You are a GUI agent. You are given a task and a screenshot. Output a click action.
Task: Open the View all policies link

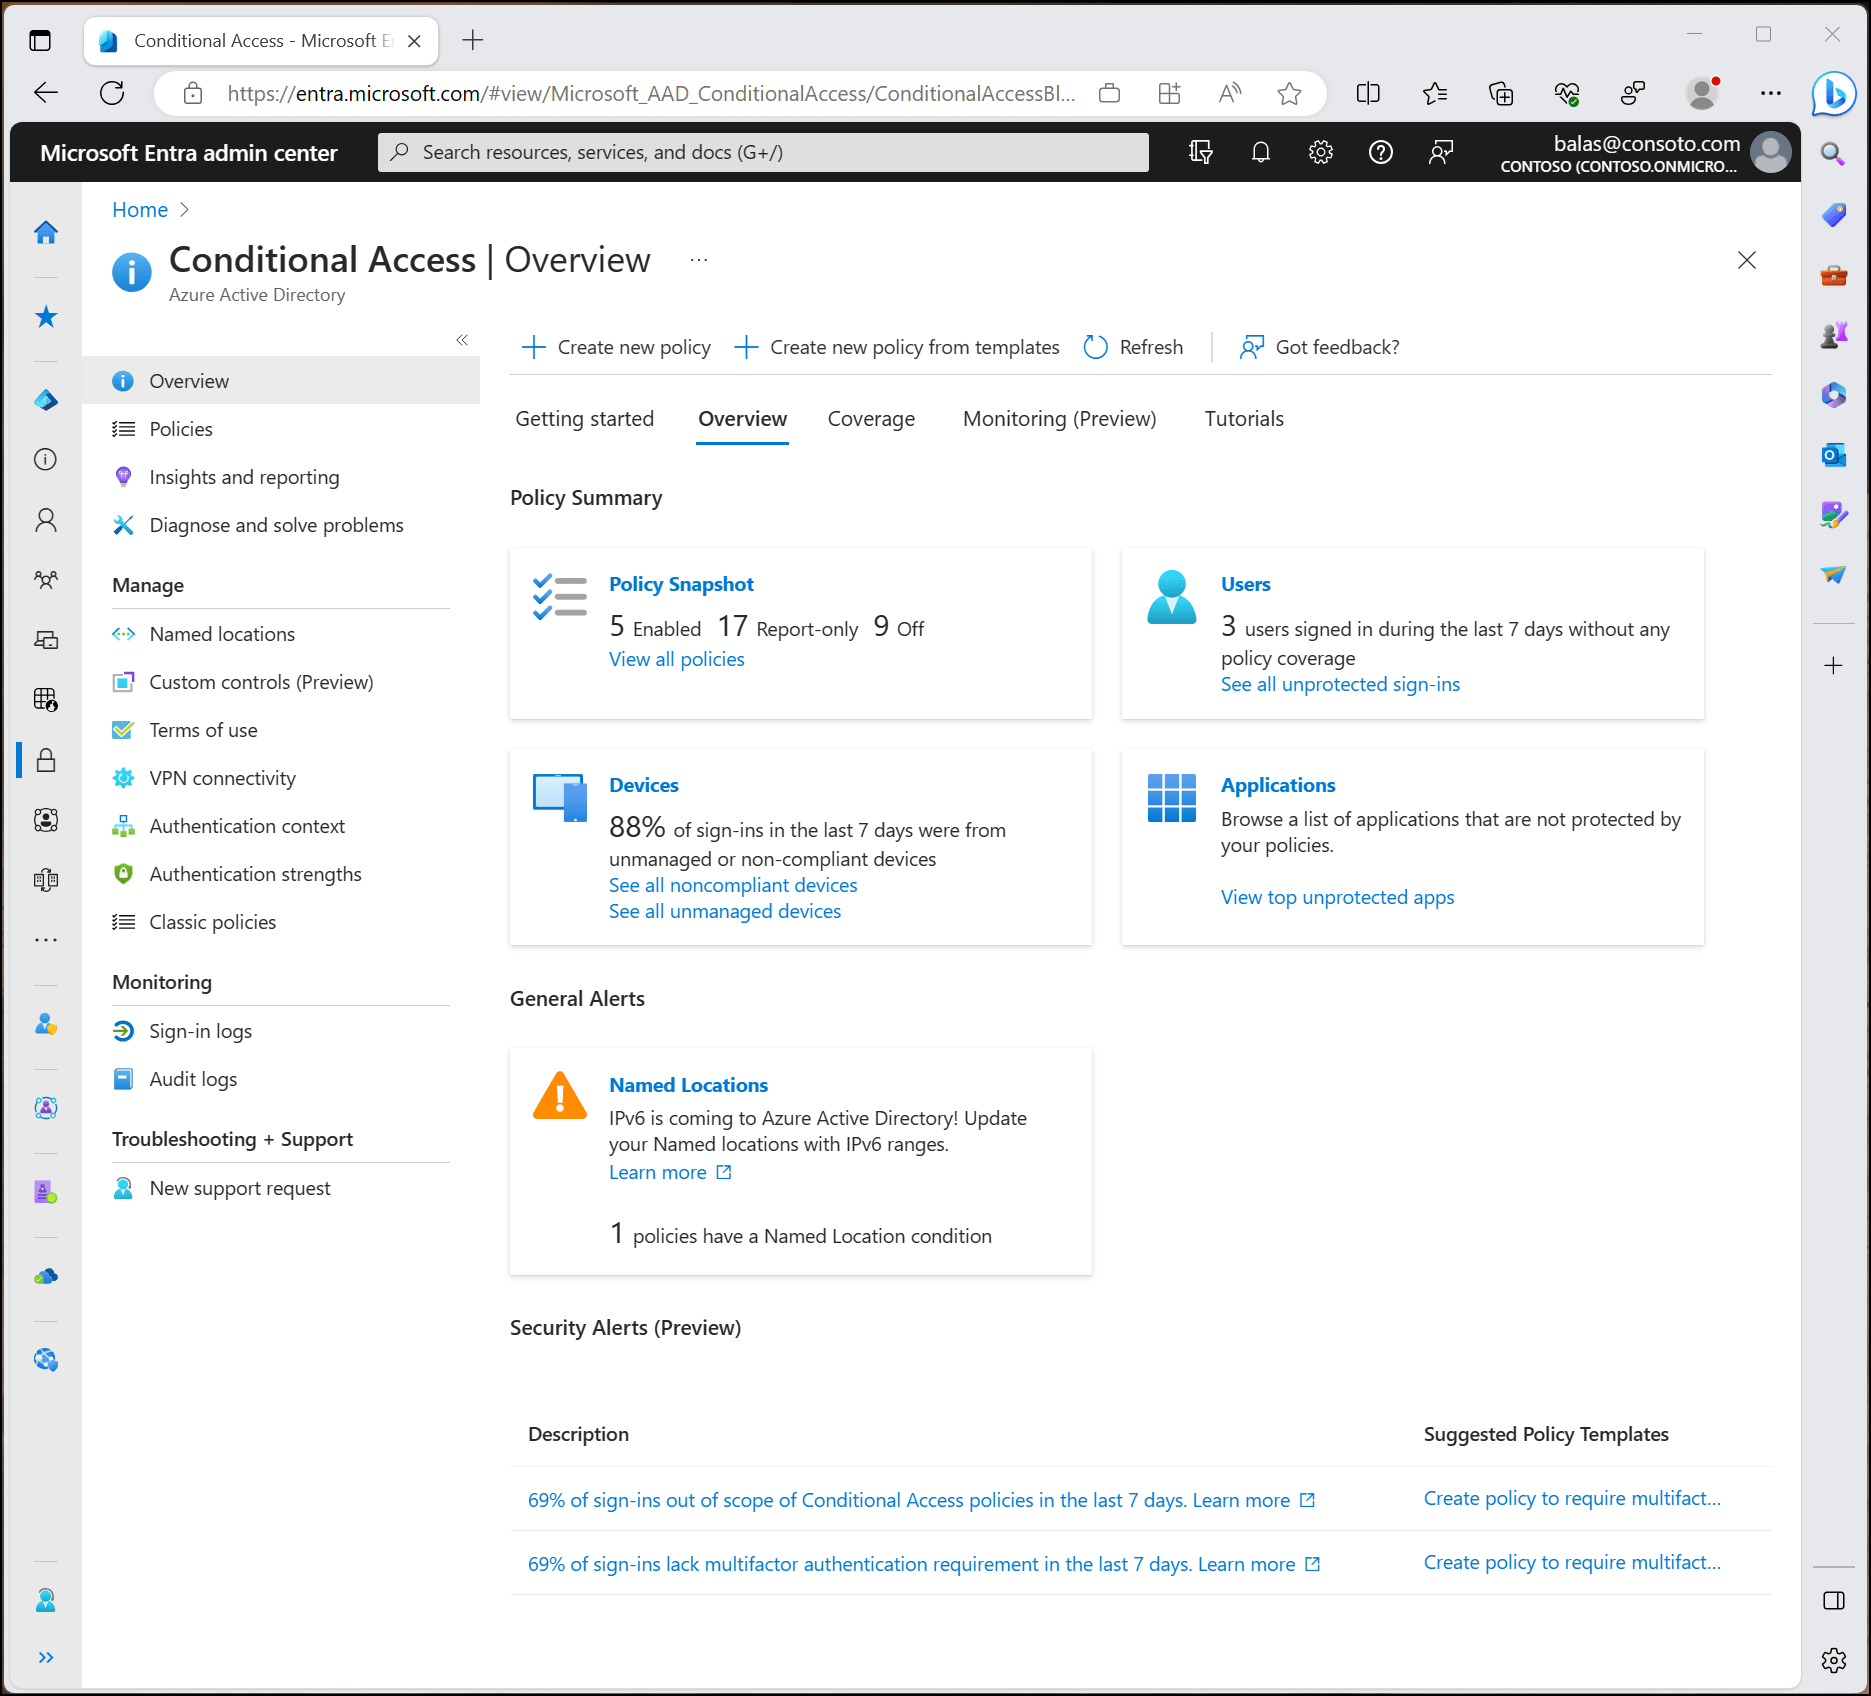pyautogui.click(x=676, y=659)
